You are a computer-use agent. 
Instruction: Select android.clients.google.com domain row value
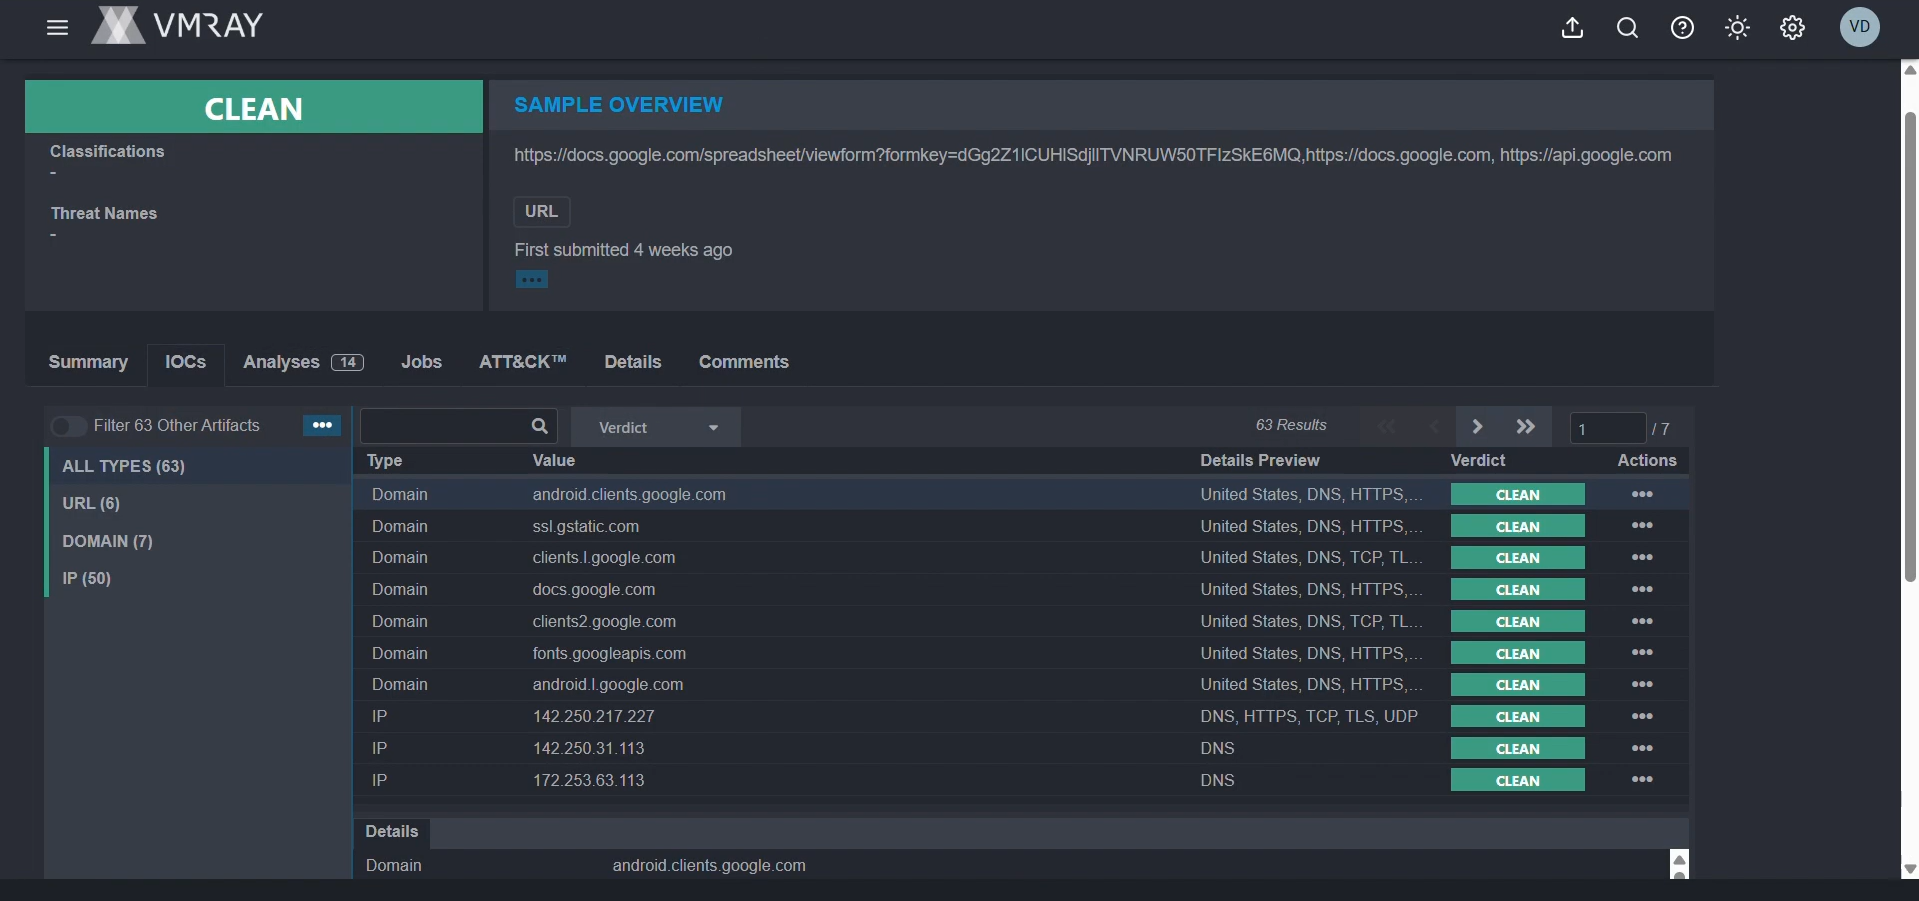pos(629,494)
